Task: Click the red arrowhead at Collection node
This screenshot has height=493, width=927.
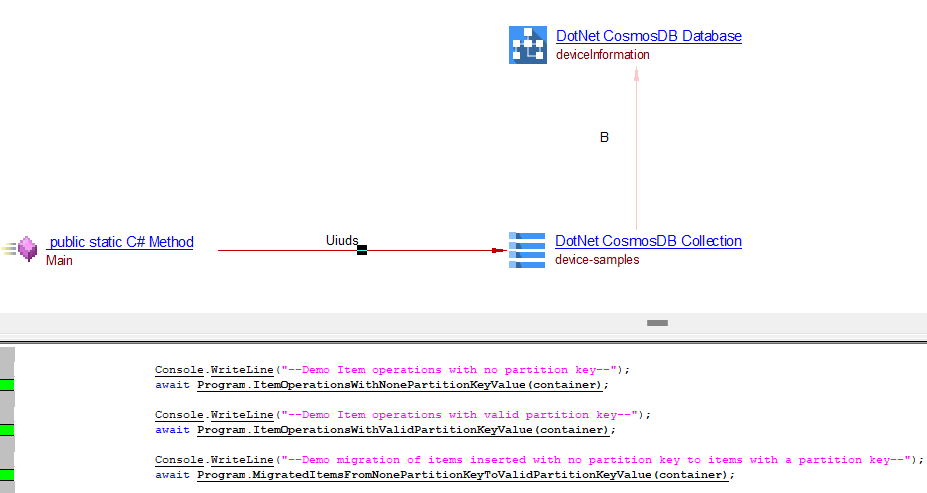Action: tap(499, 250)
